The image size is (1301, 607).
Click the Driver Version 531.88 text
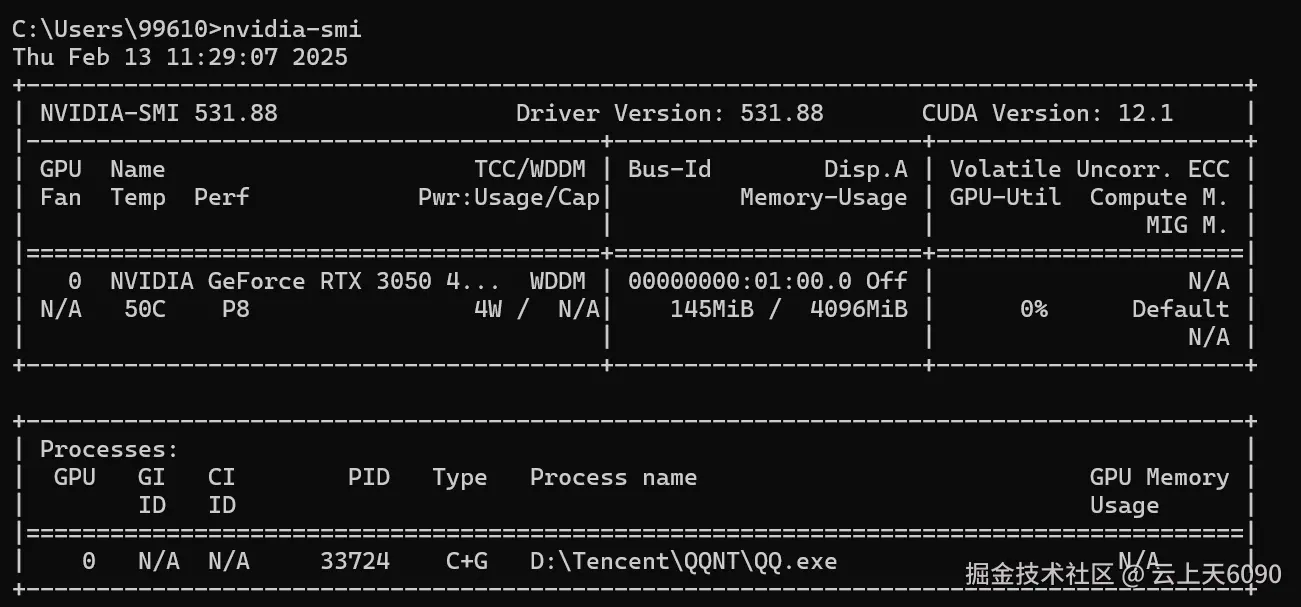coord(669,113)
